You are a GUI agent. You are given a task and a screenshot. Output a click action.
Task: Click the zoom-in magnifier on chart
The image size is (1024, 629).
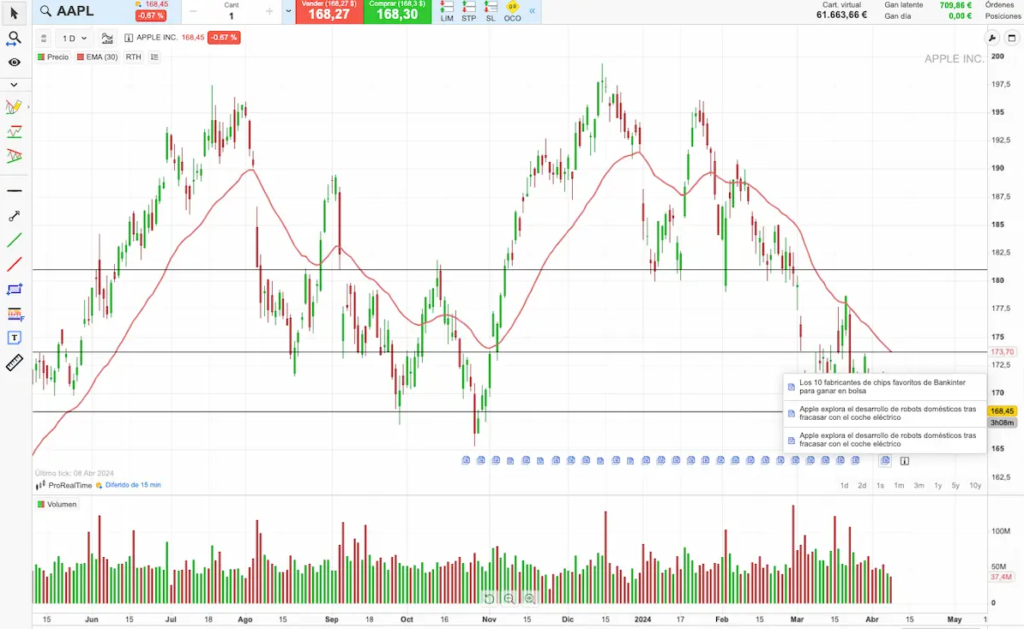tap(530, 598)
